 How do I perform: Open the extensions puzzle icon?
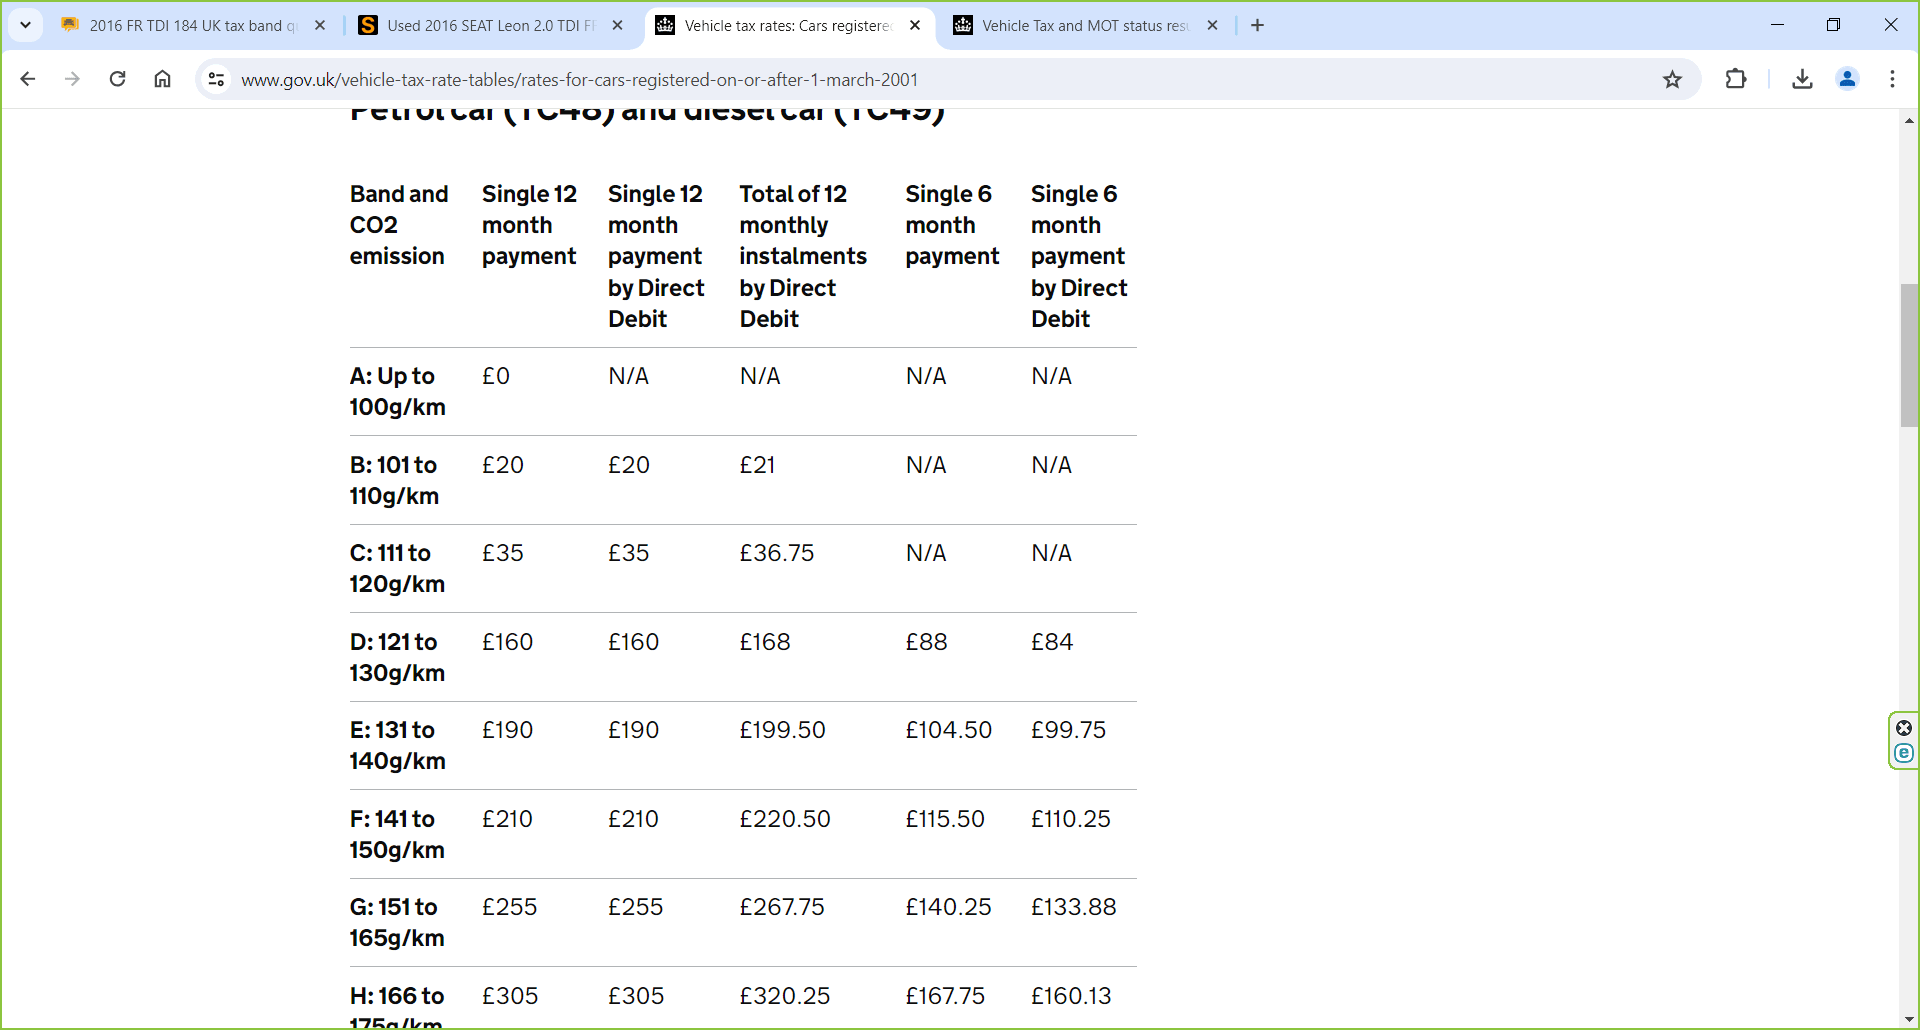(1736, 79)
